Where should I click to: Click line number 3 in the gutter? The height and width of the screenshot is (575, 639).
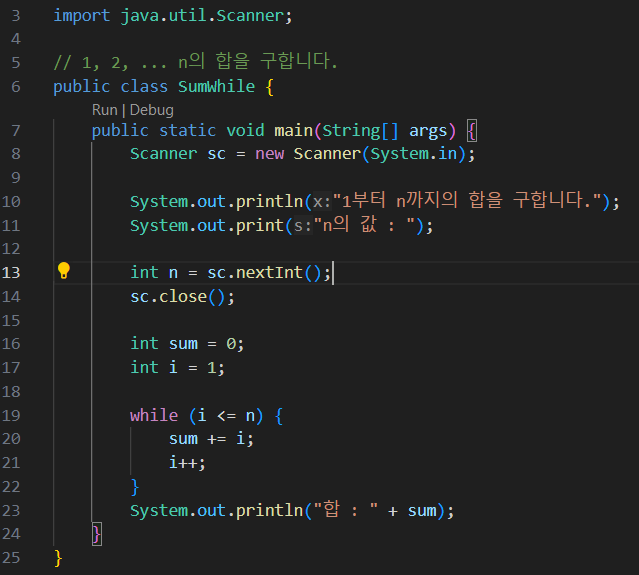(x=15, y=15)
